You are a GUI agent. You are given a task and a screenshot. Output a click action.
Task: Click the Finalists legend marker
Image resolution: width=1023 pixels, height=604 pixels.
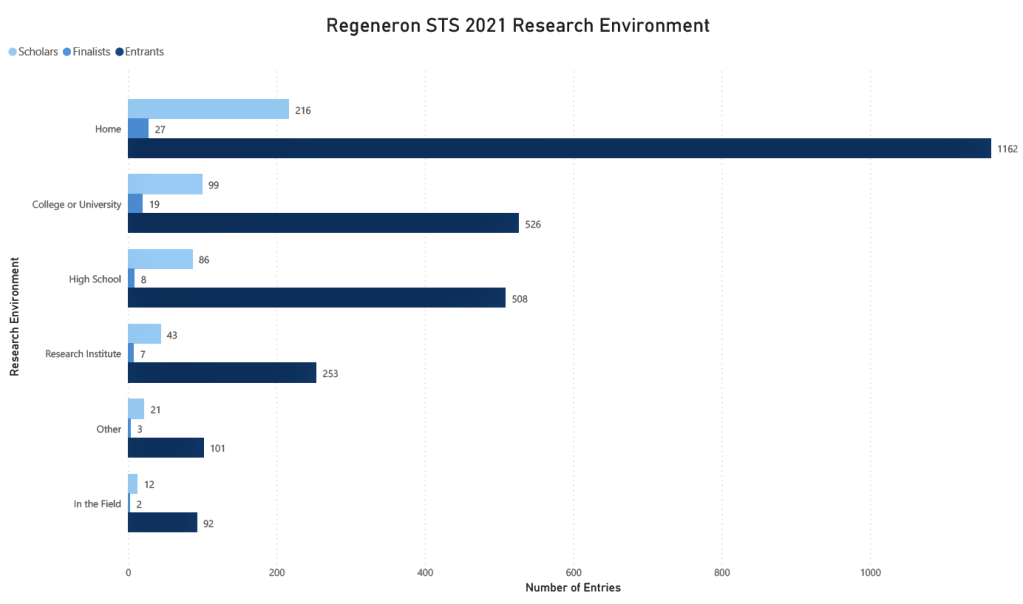click(66, 52)
